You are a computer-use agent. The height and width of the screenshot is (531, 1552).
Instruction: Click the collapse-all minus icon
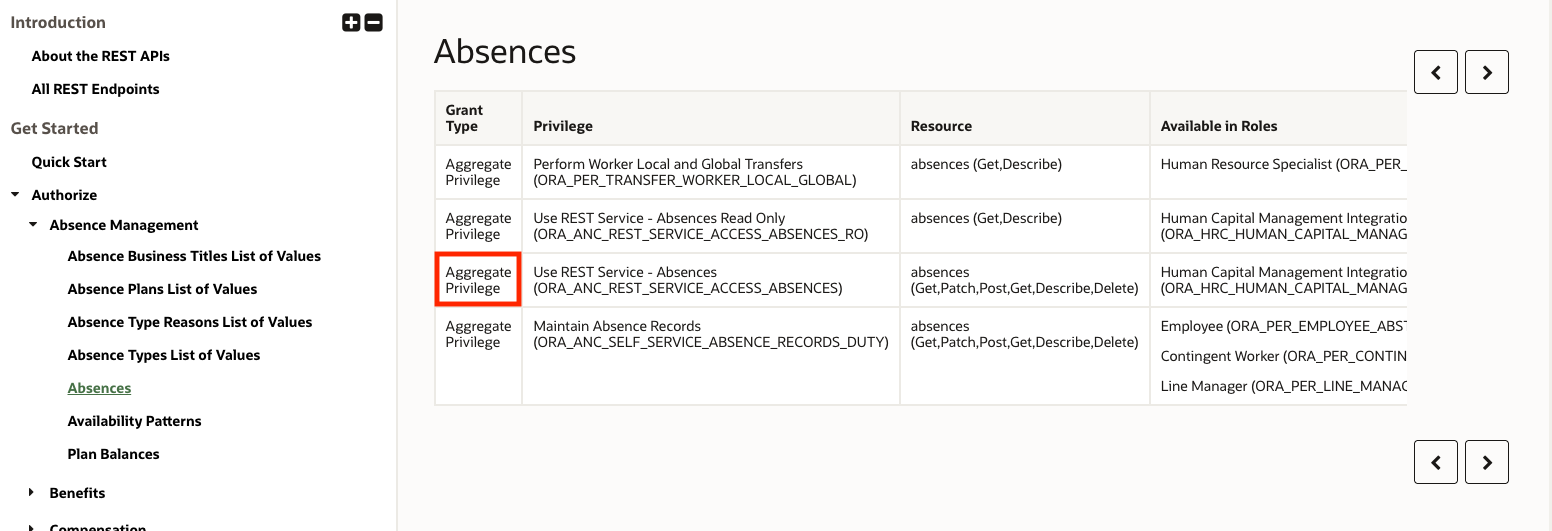point(373,23)
